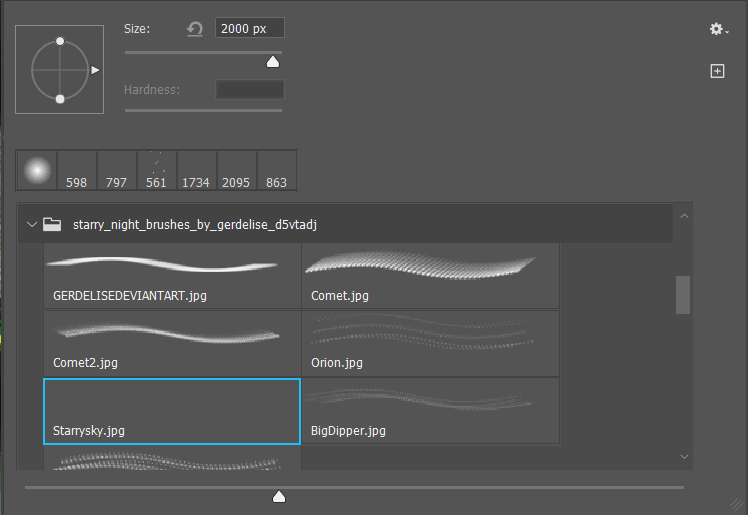This screenshot has height=515, width=748.
Task: Select the partially visible brush below Starrysky.jpg
Action: tap(172, 458)
